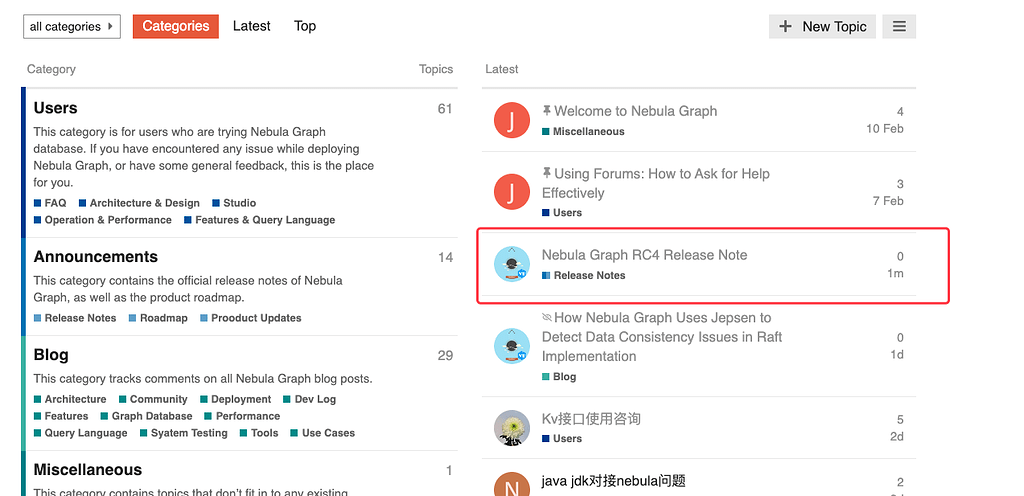Open Nebula Graph RC4 Release Note topic

(x=645, y=255)
